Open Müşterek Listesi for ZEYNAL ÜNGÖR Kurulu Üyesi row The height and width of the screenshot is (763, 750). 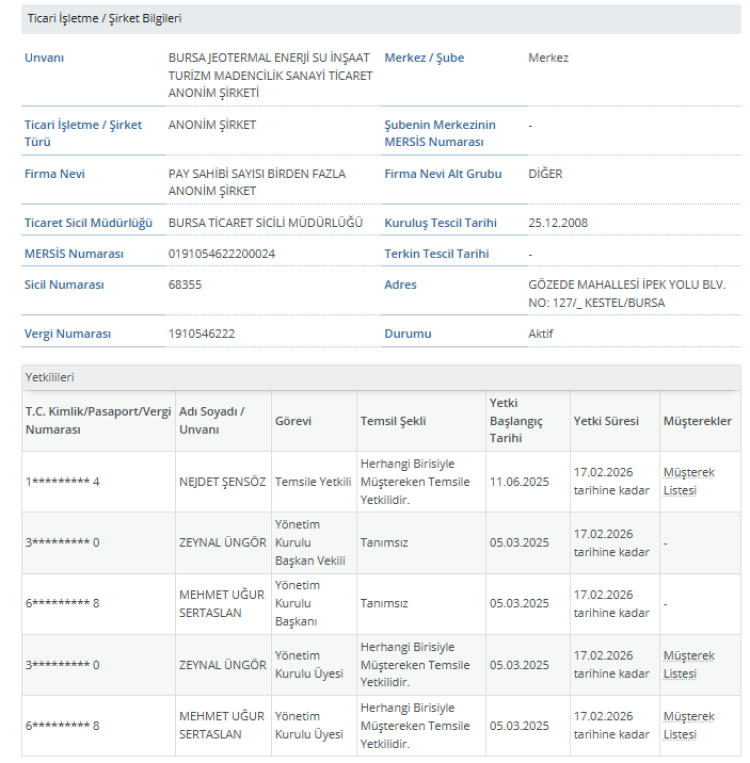click(x=688, y=665)
